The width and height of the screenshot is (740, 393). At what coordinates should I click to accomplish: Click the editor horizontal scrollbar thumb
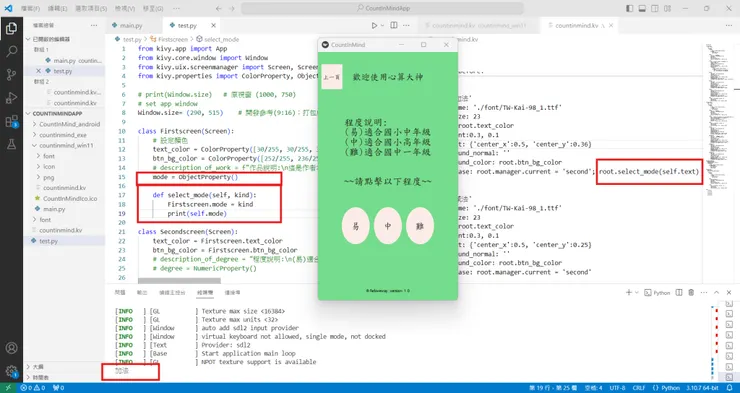click(179, 281)
